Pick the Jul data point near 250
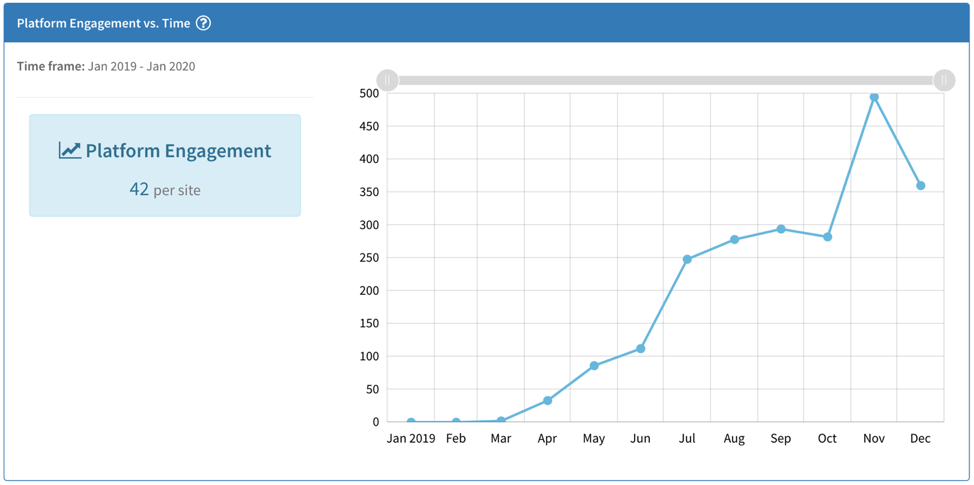Viewport: 974px width, 485px height. click(687, 259)
